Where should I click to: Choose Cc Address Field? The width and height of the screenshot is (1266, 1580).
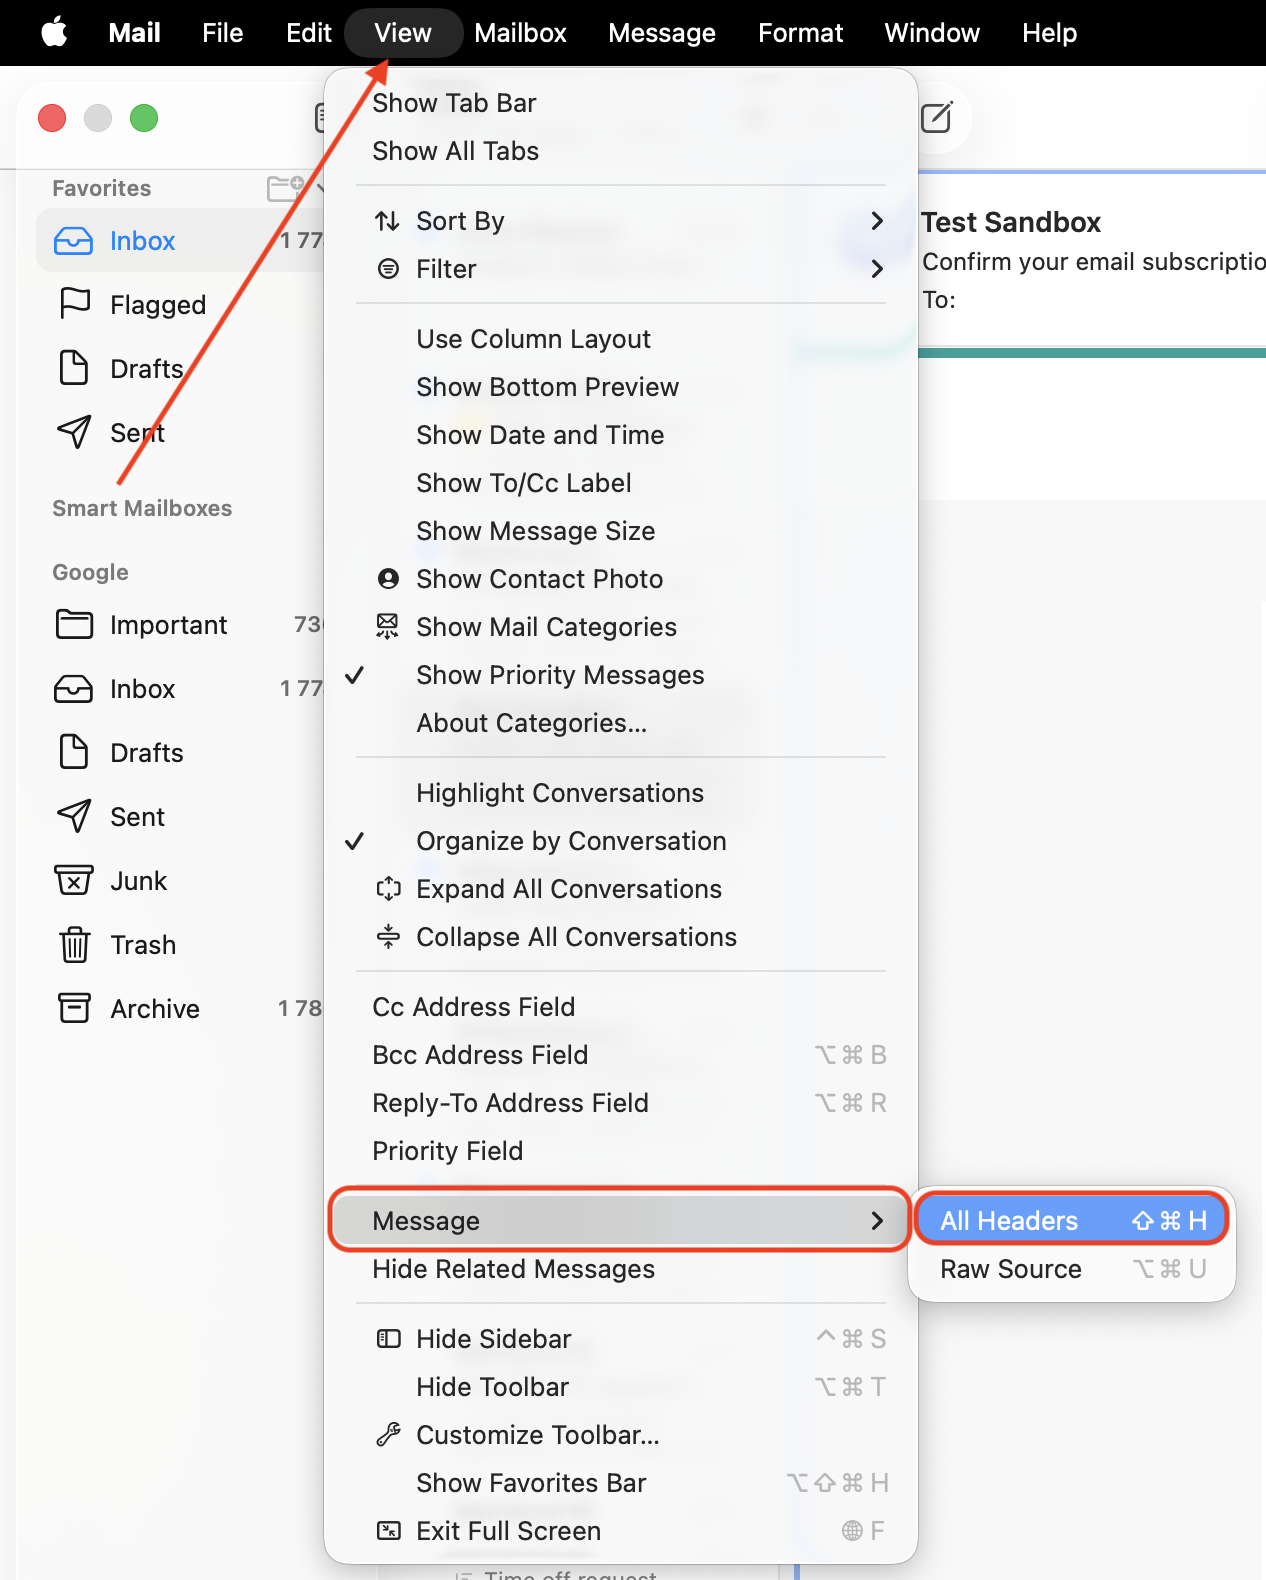pyautogui.click(x=621, y=1007)
